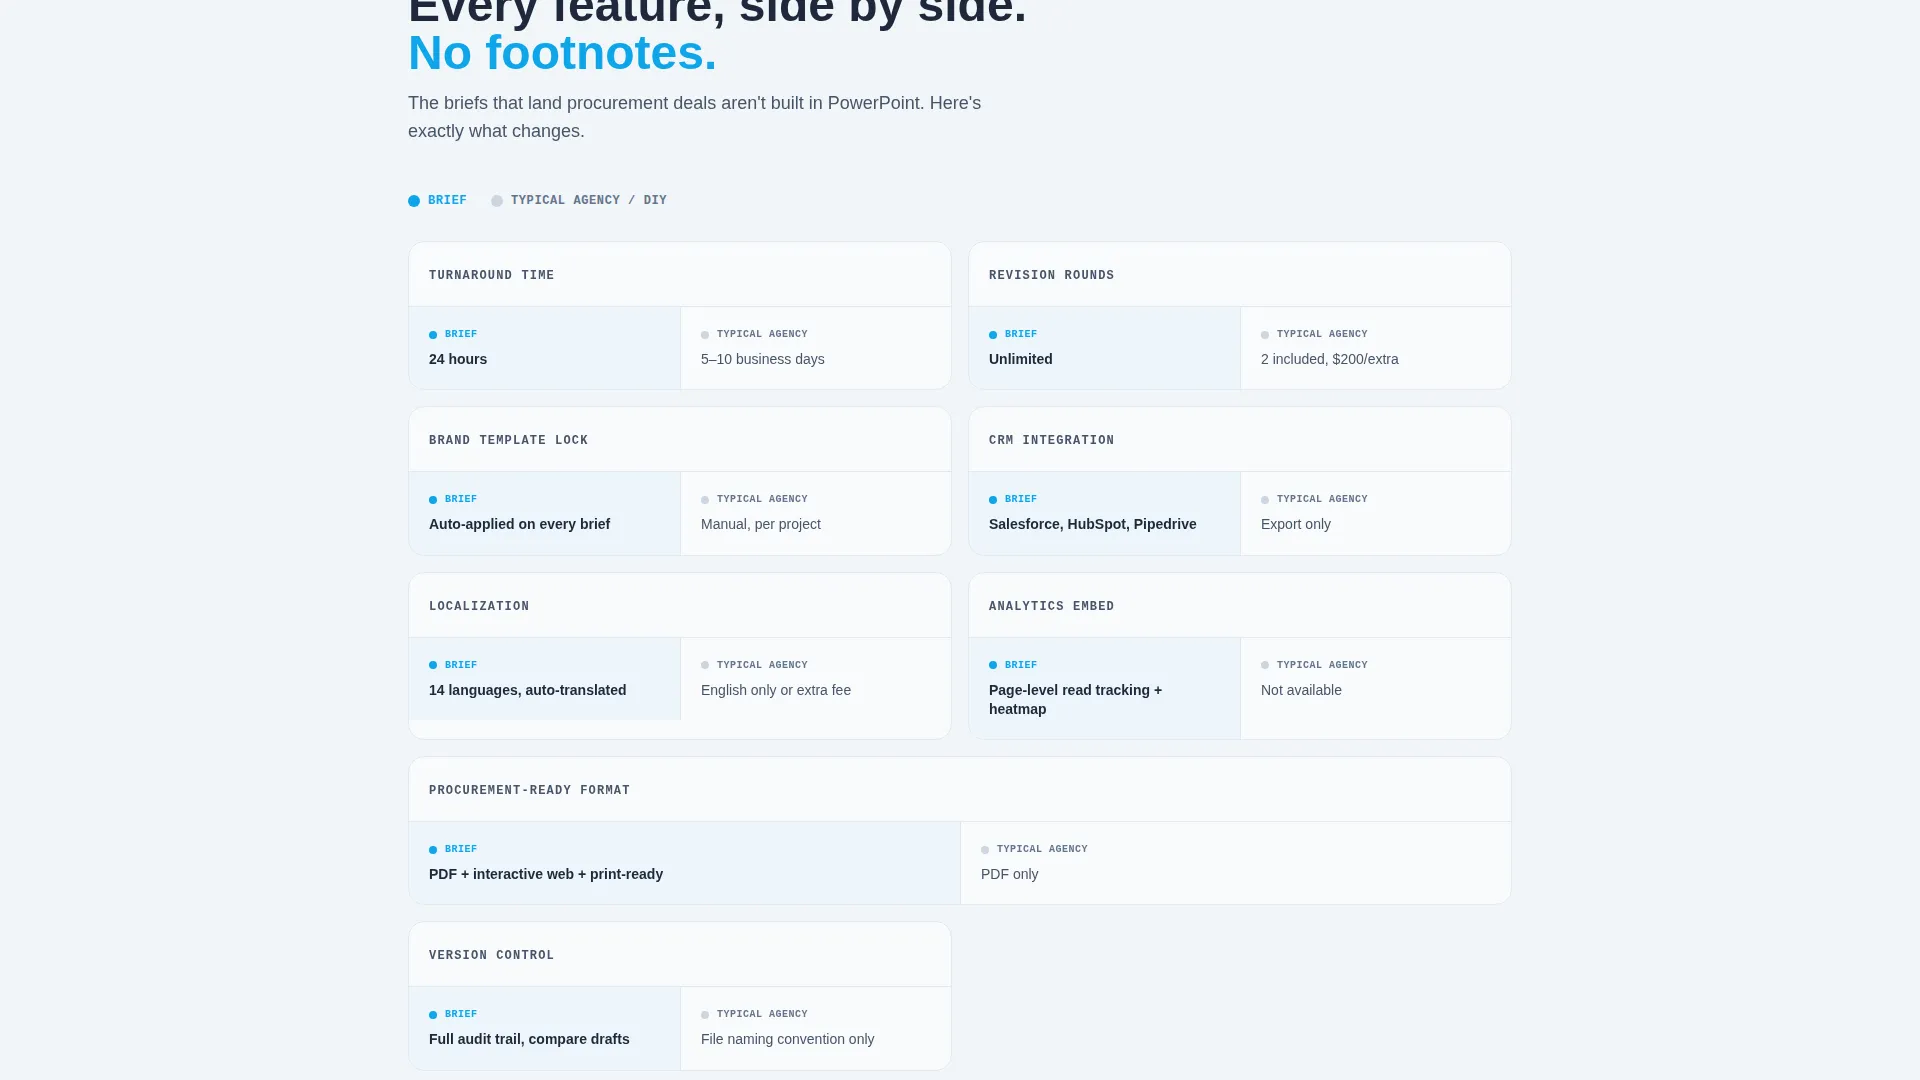The width and height of the screenshot is (1920, 1080).
Task: Click blue dot above 'PDF + interactive web + print-ready'
Action: click(433, 850)
